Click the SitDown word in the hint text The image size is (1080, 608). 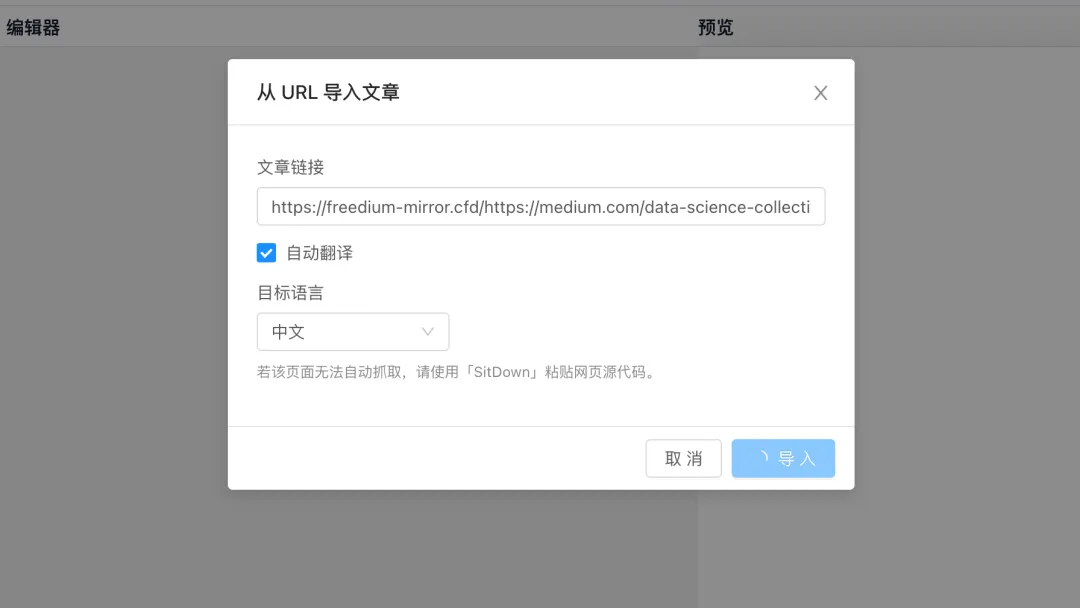click(501, 373)
